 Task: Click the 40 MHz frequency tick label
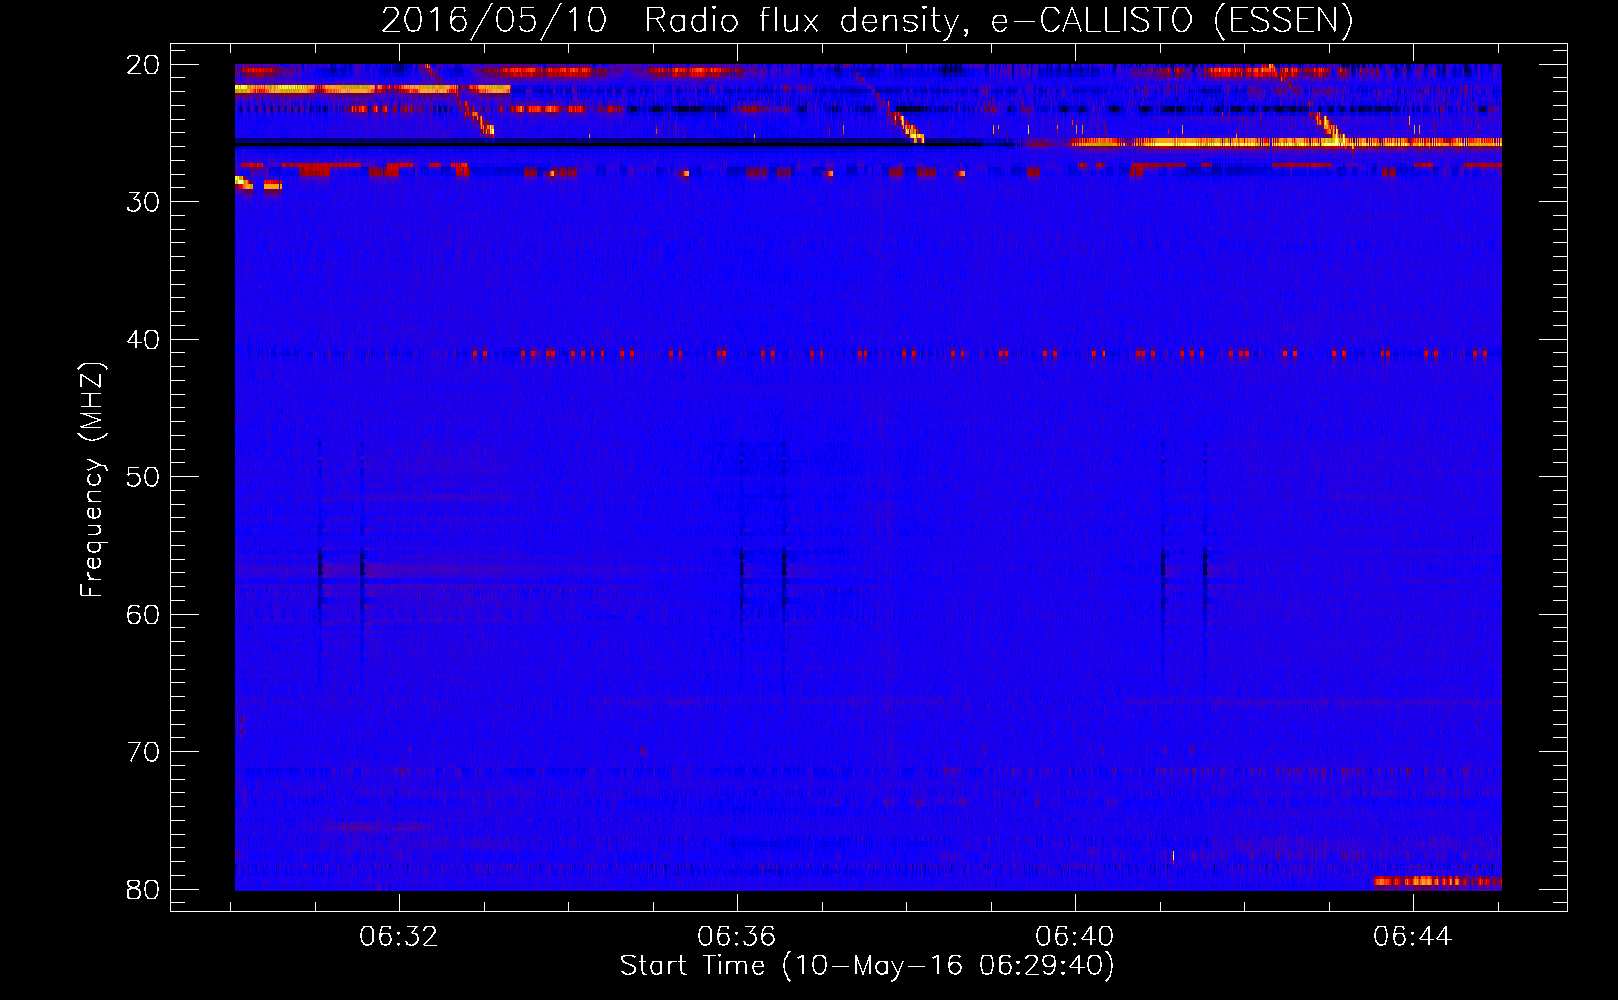[x=143, y=340]
